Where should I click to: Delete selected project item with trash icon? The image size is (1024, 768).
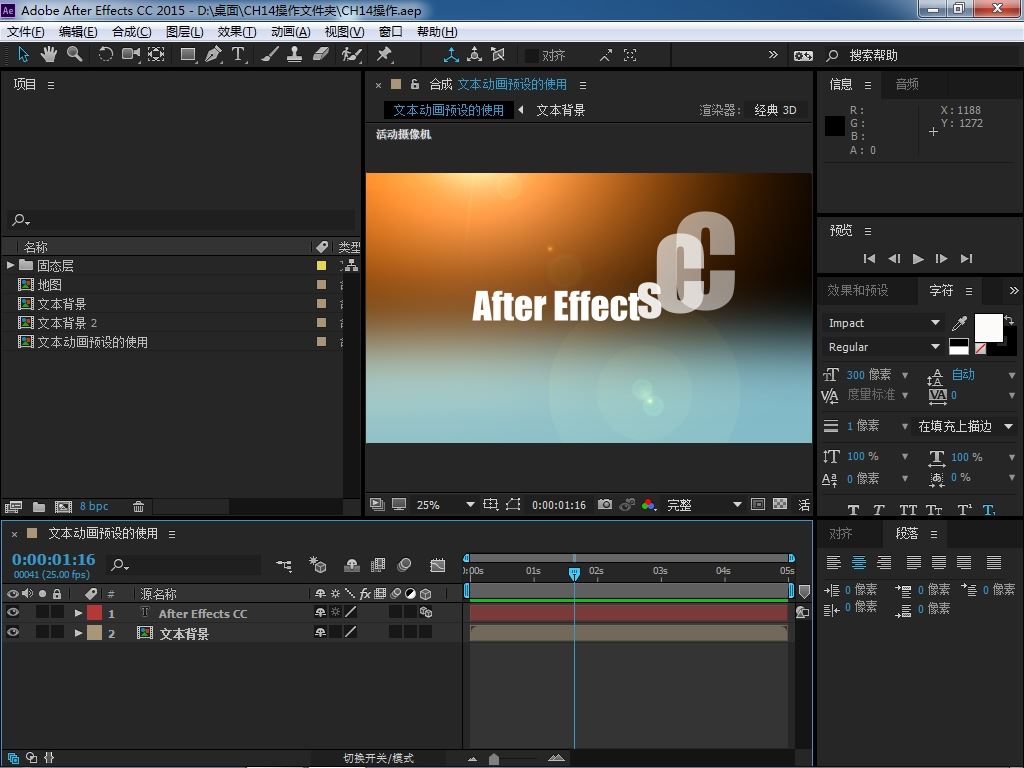[138, 506]
